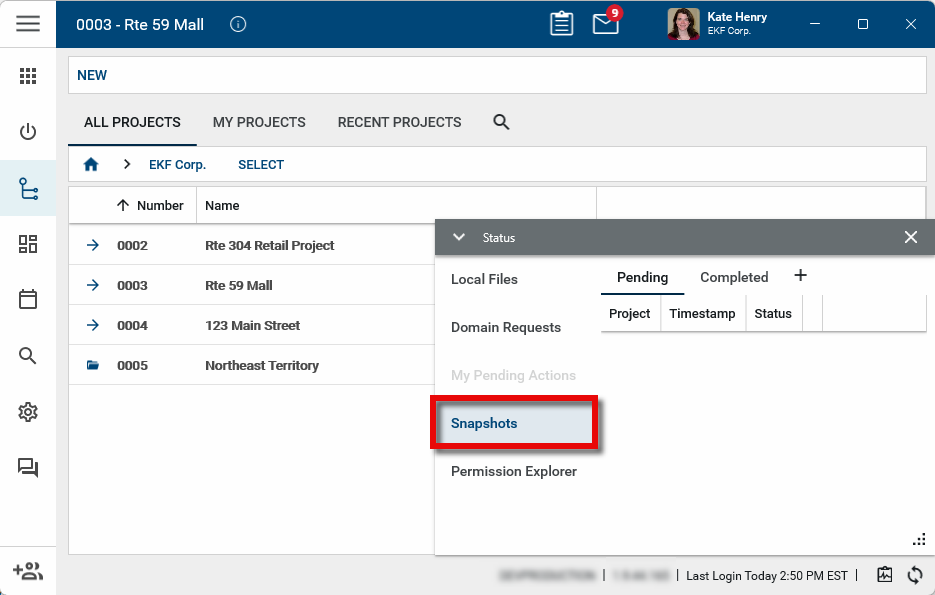Open the hamburger navigation menu
This screenshot has height=595, width=935.
(28, 23)
